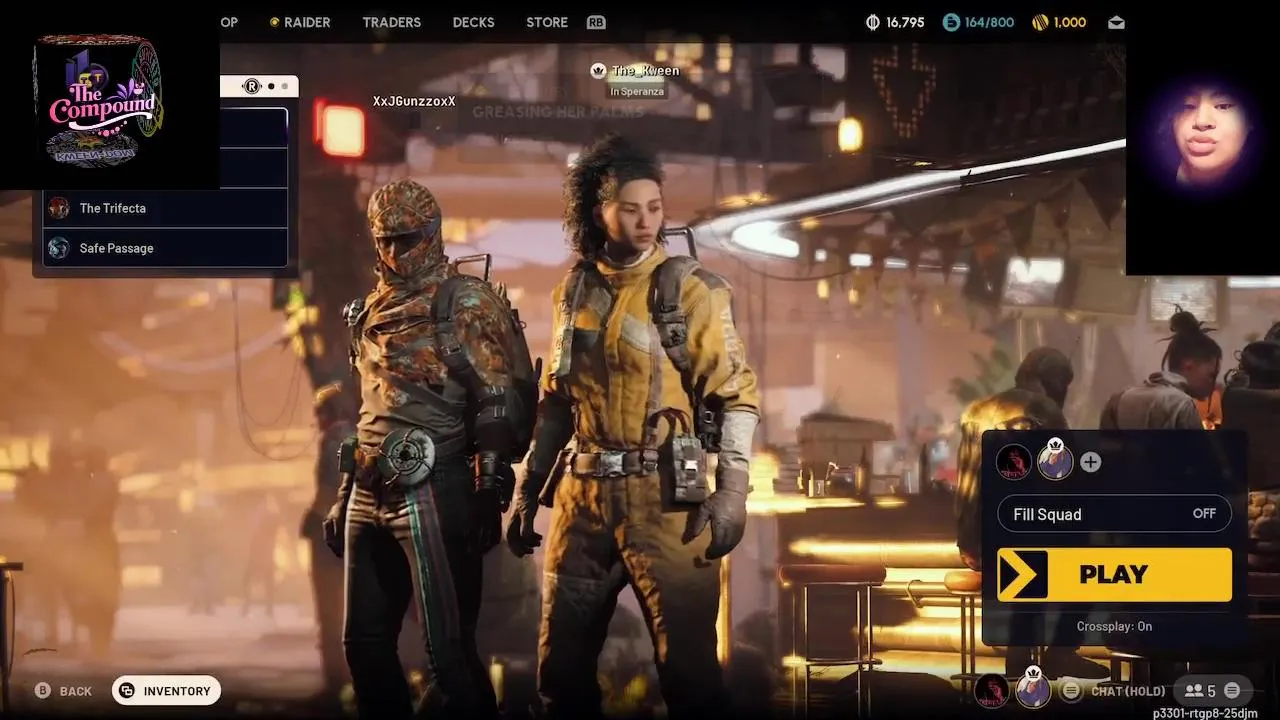Screen dimensions: 1280x720
Task: Open the social menu icon after player count
Action: (x=1232, y=691)
